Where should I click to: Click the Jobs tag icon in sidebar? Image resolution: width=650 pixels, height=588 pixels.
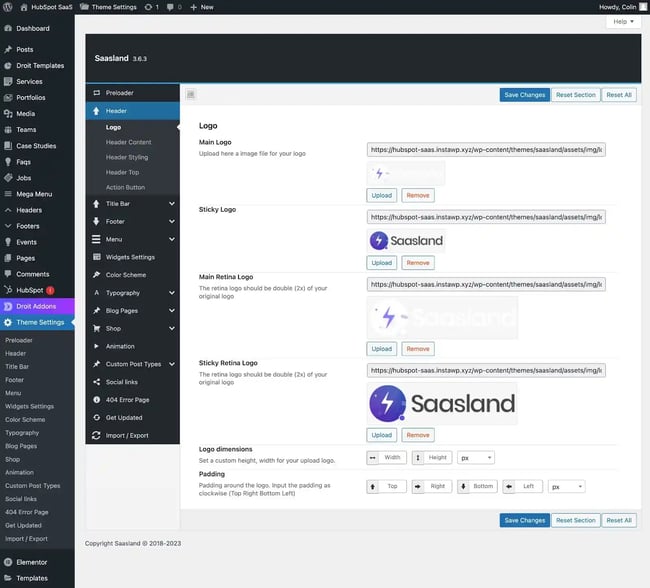pyautogui.click(x=8, y=178)
